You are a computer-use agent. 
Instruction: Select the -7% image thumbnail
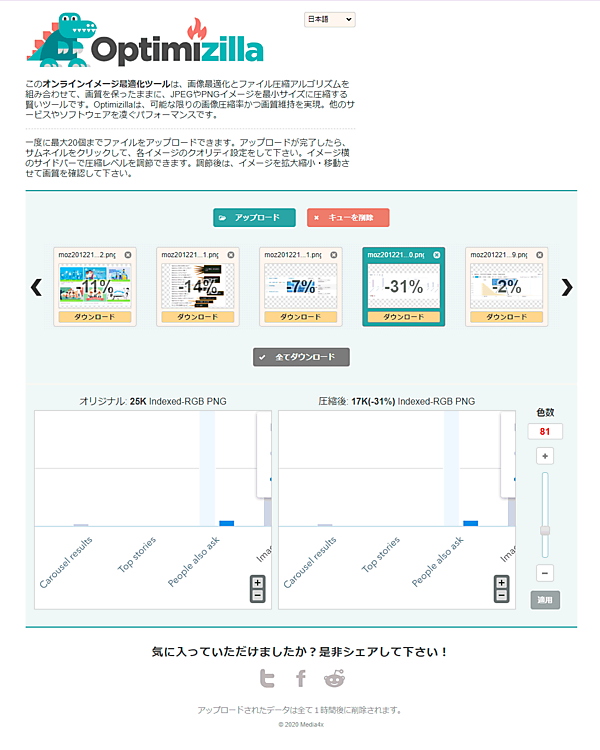(x=300, y=286)
